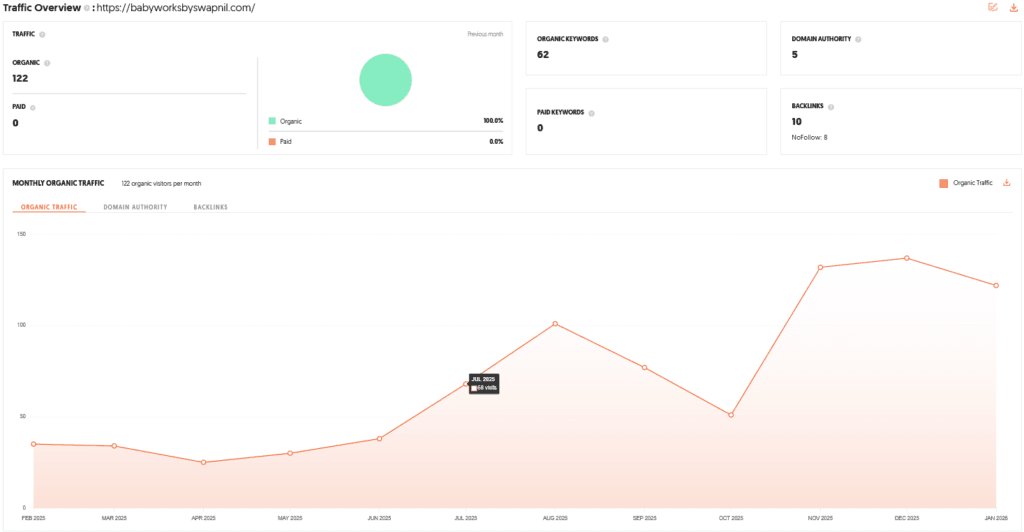Open the babyworksbyswapnil.com URL in the title
This screenshot has height=532, width=1024.
click(176, 8)
